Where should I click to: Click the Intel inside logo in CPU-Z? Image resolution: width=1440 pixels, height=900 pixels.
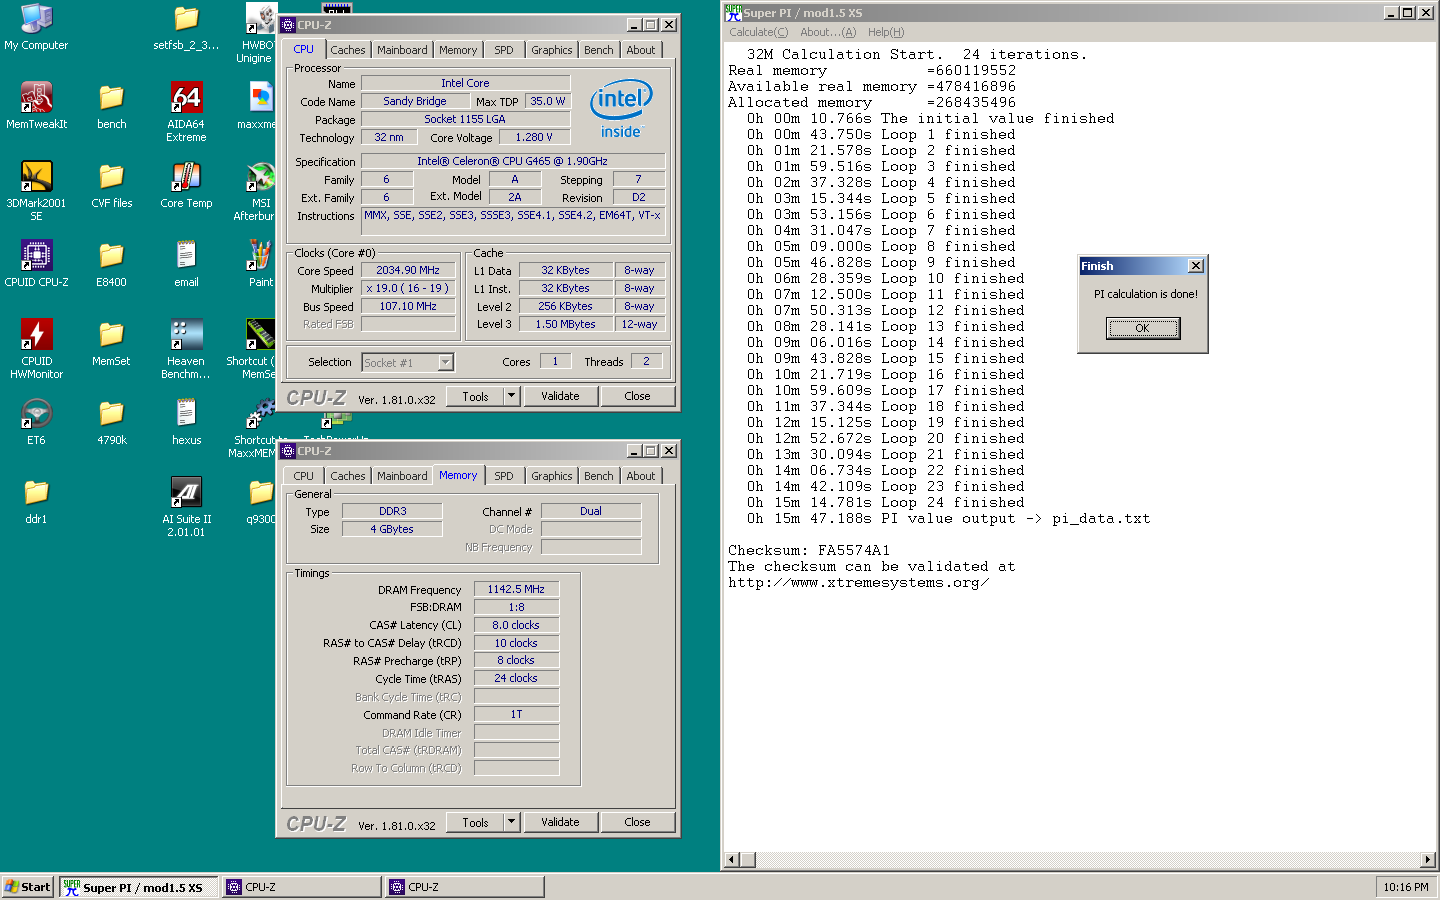(x=621, y=108)
